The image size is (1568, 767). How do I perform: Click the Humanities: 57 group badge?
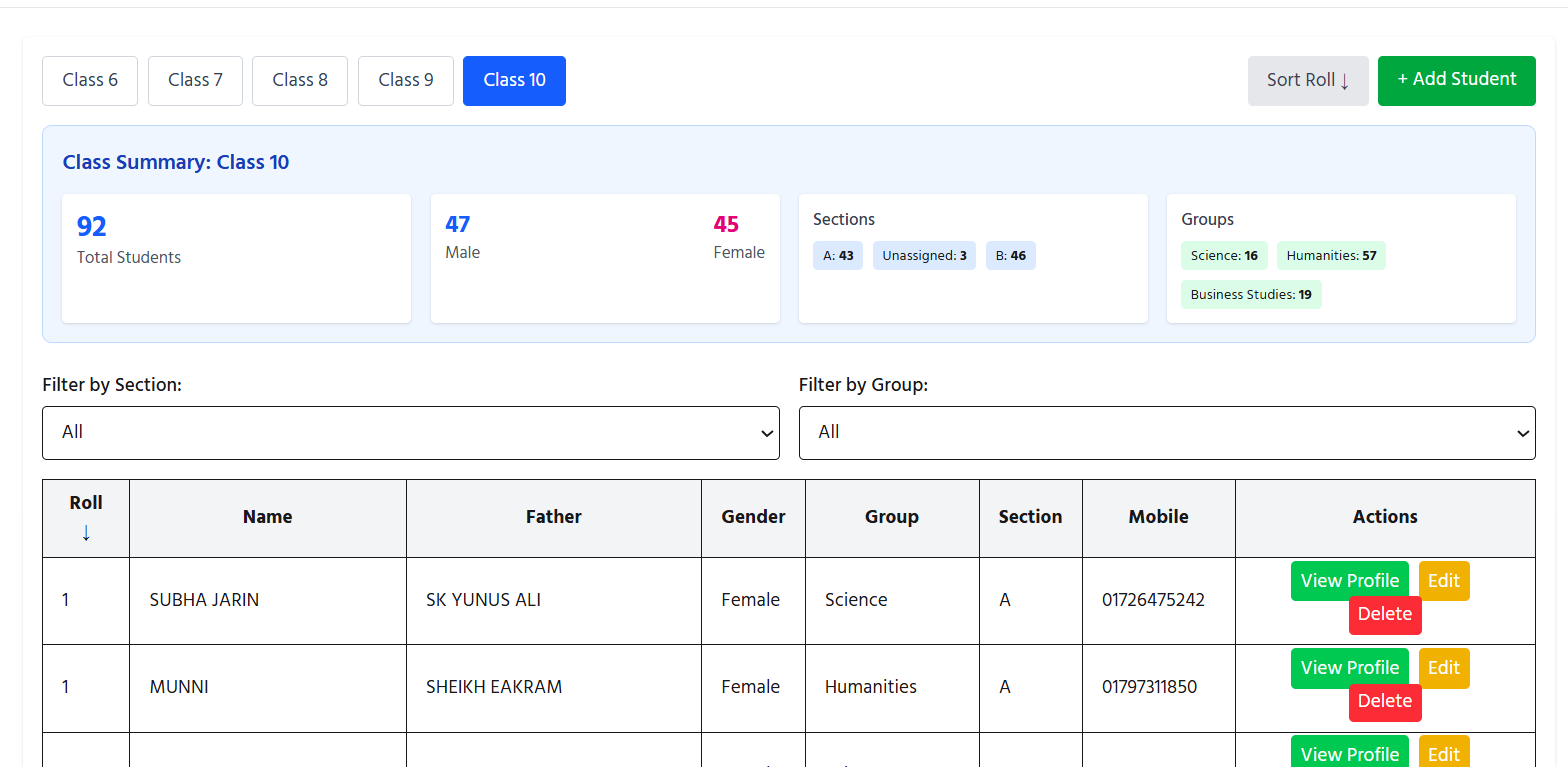(1331, 256)
